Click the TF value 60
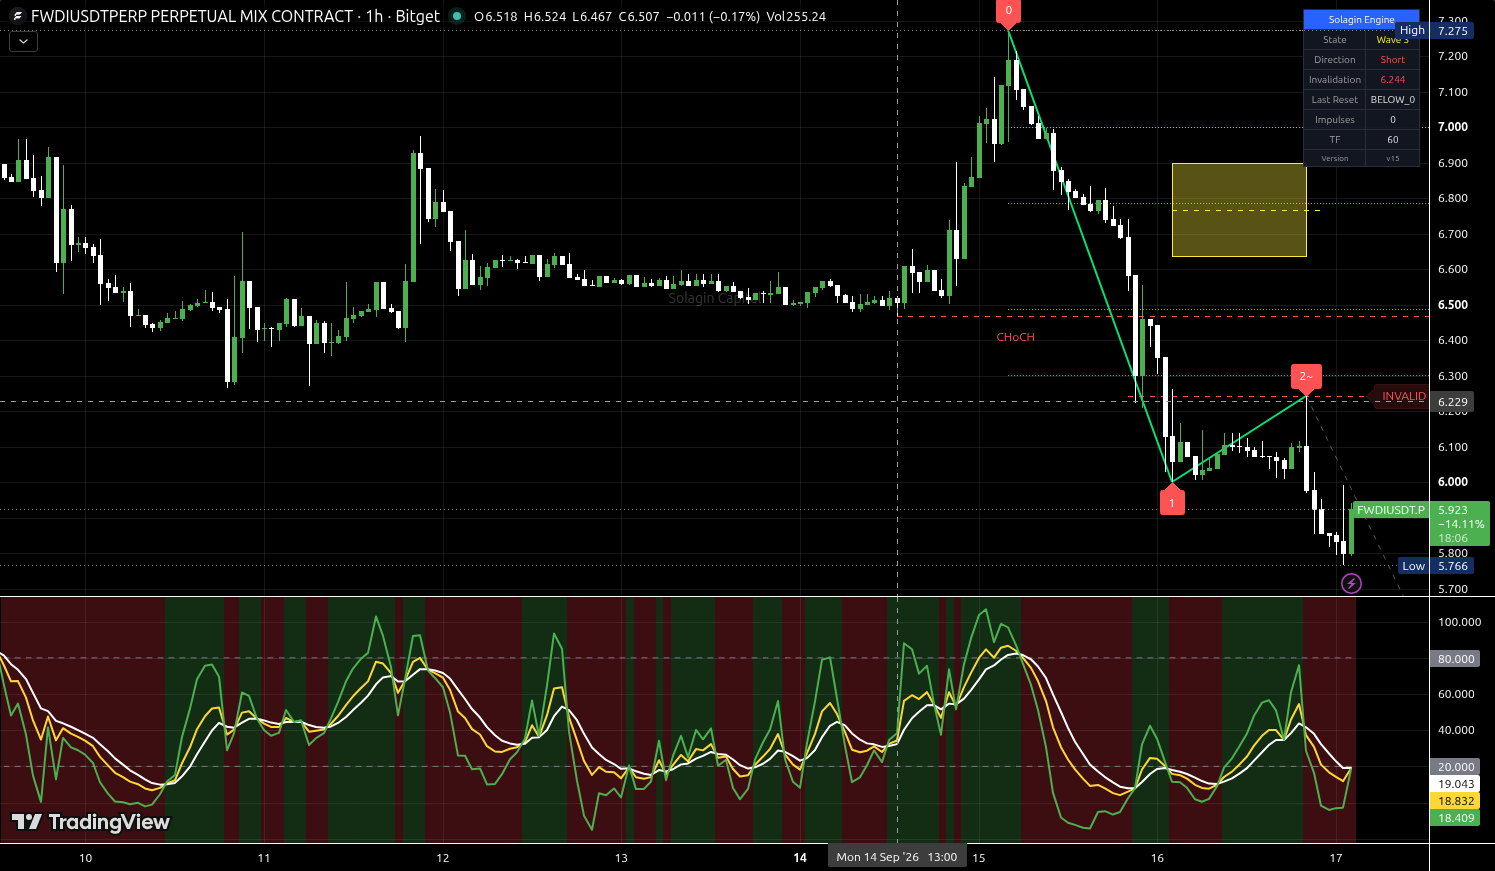Screen dimensions: 1495x871 click(1392, 140)
